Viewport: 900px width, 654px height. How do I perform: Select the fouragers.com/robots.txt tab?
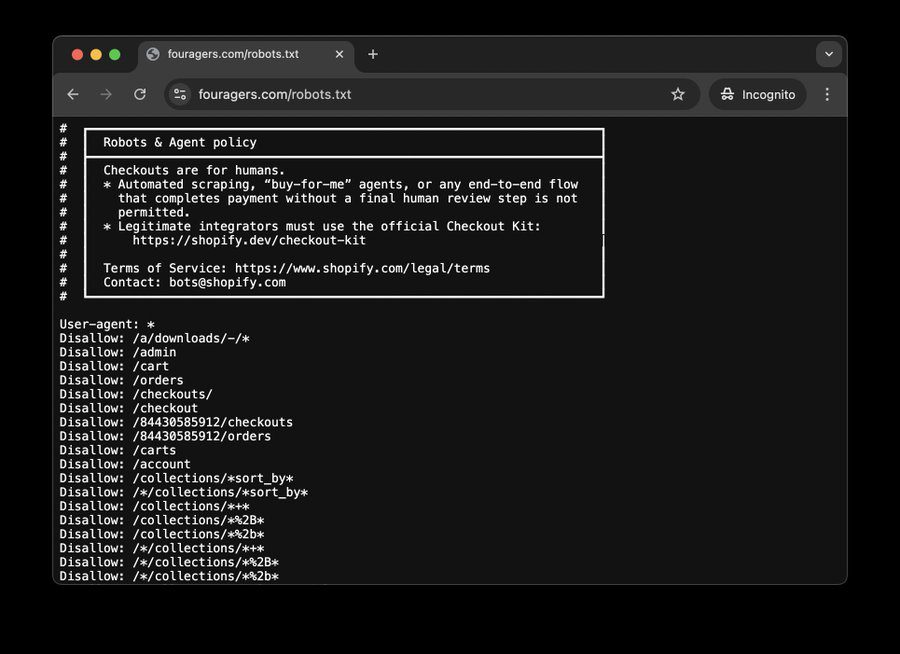[x=246, y=55]
